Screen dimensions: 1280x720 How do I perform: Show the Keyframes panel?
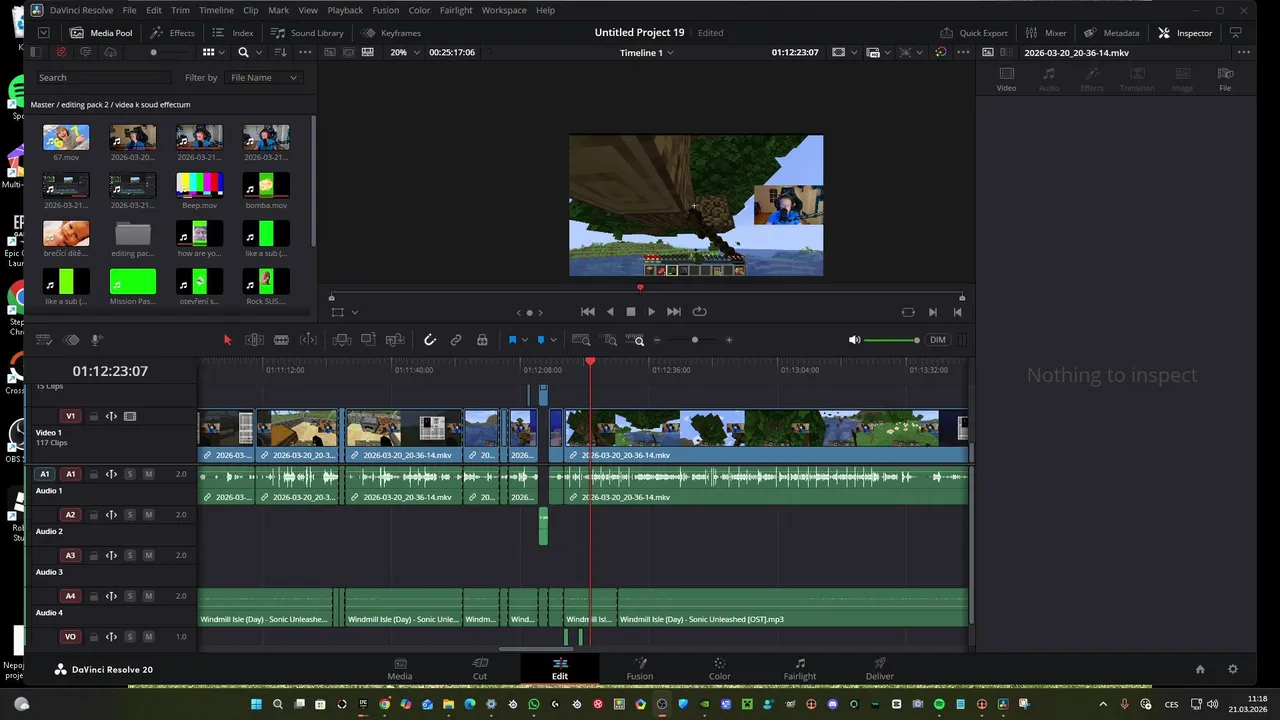[392, 33]
